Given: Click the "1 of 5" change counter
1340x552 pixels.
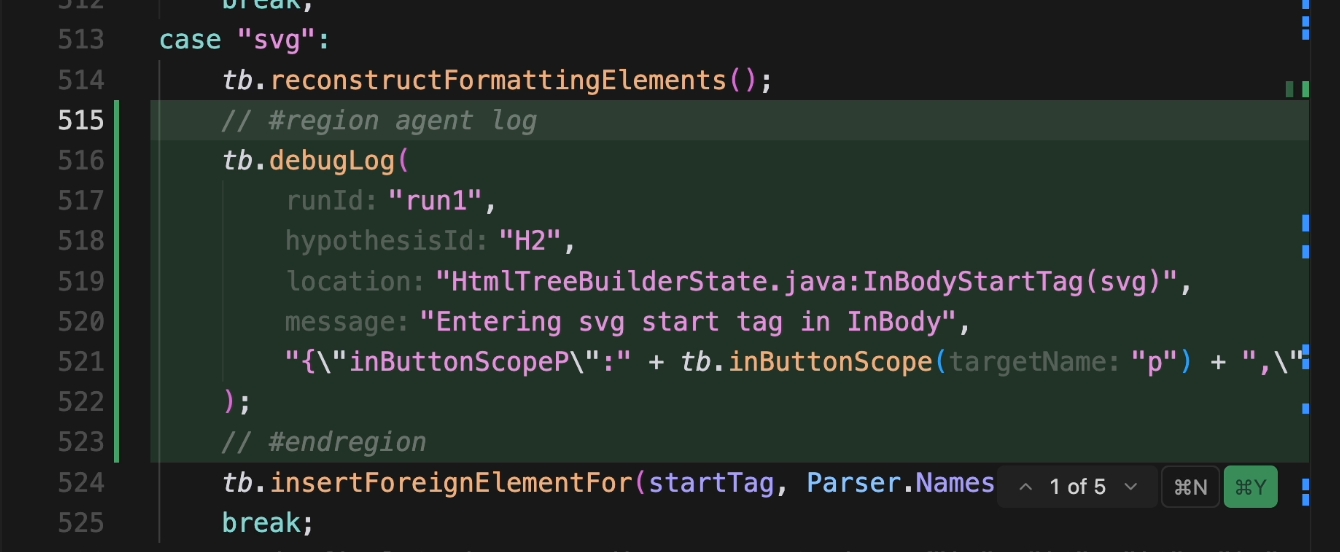Looking at the screenshot, I should [1078, 487].
